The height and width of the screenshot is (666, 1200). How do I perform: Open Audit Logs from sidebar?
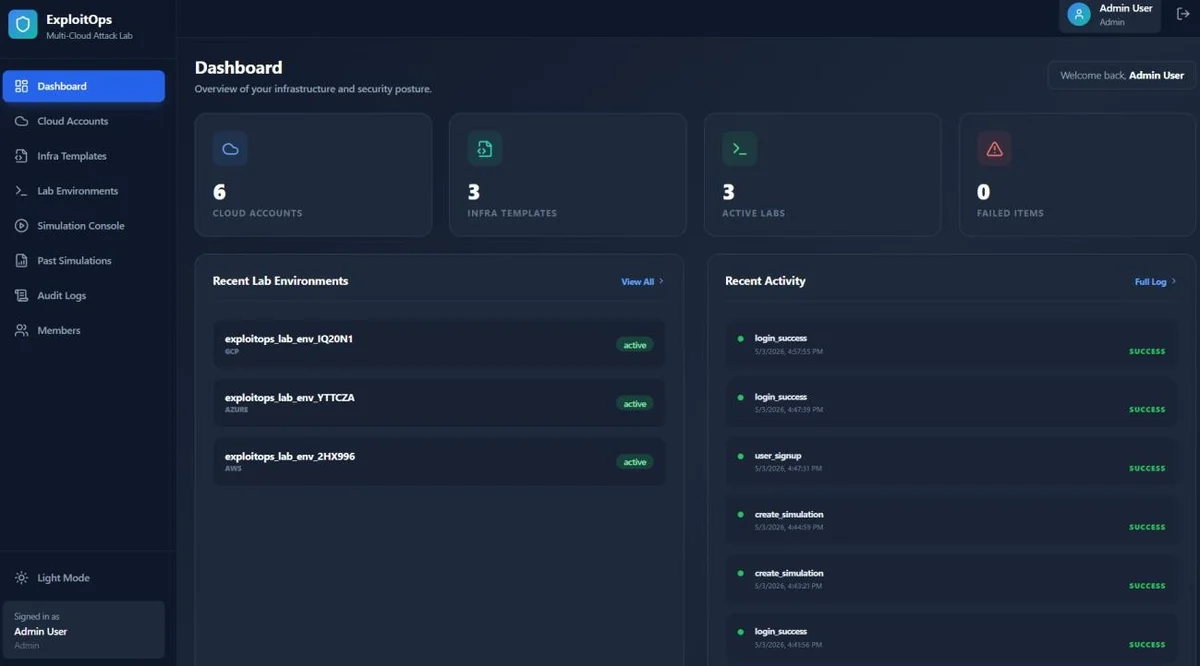[x=84, y=296]
